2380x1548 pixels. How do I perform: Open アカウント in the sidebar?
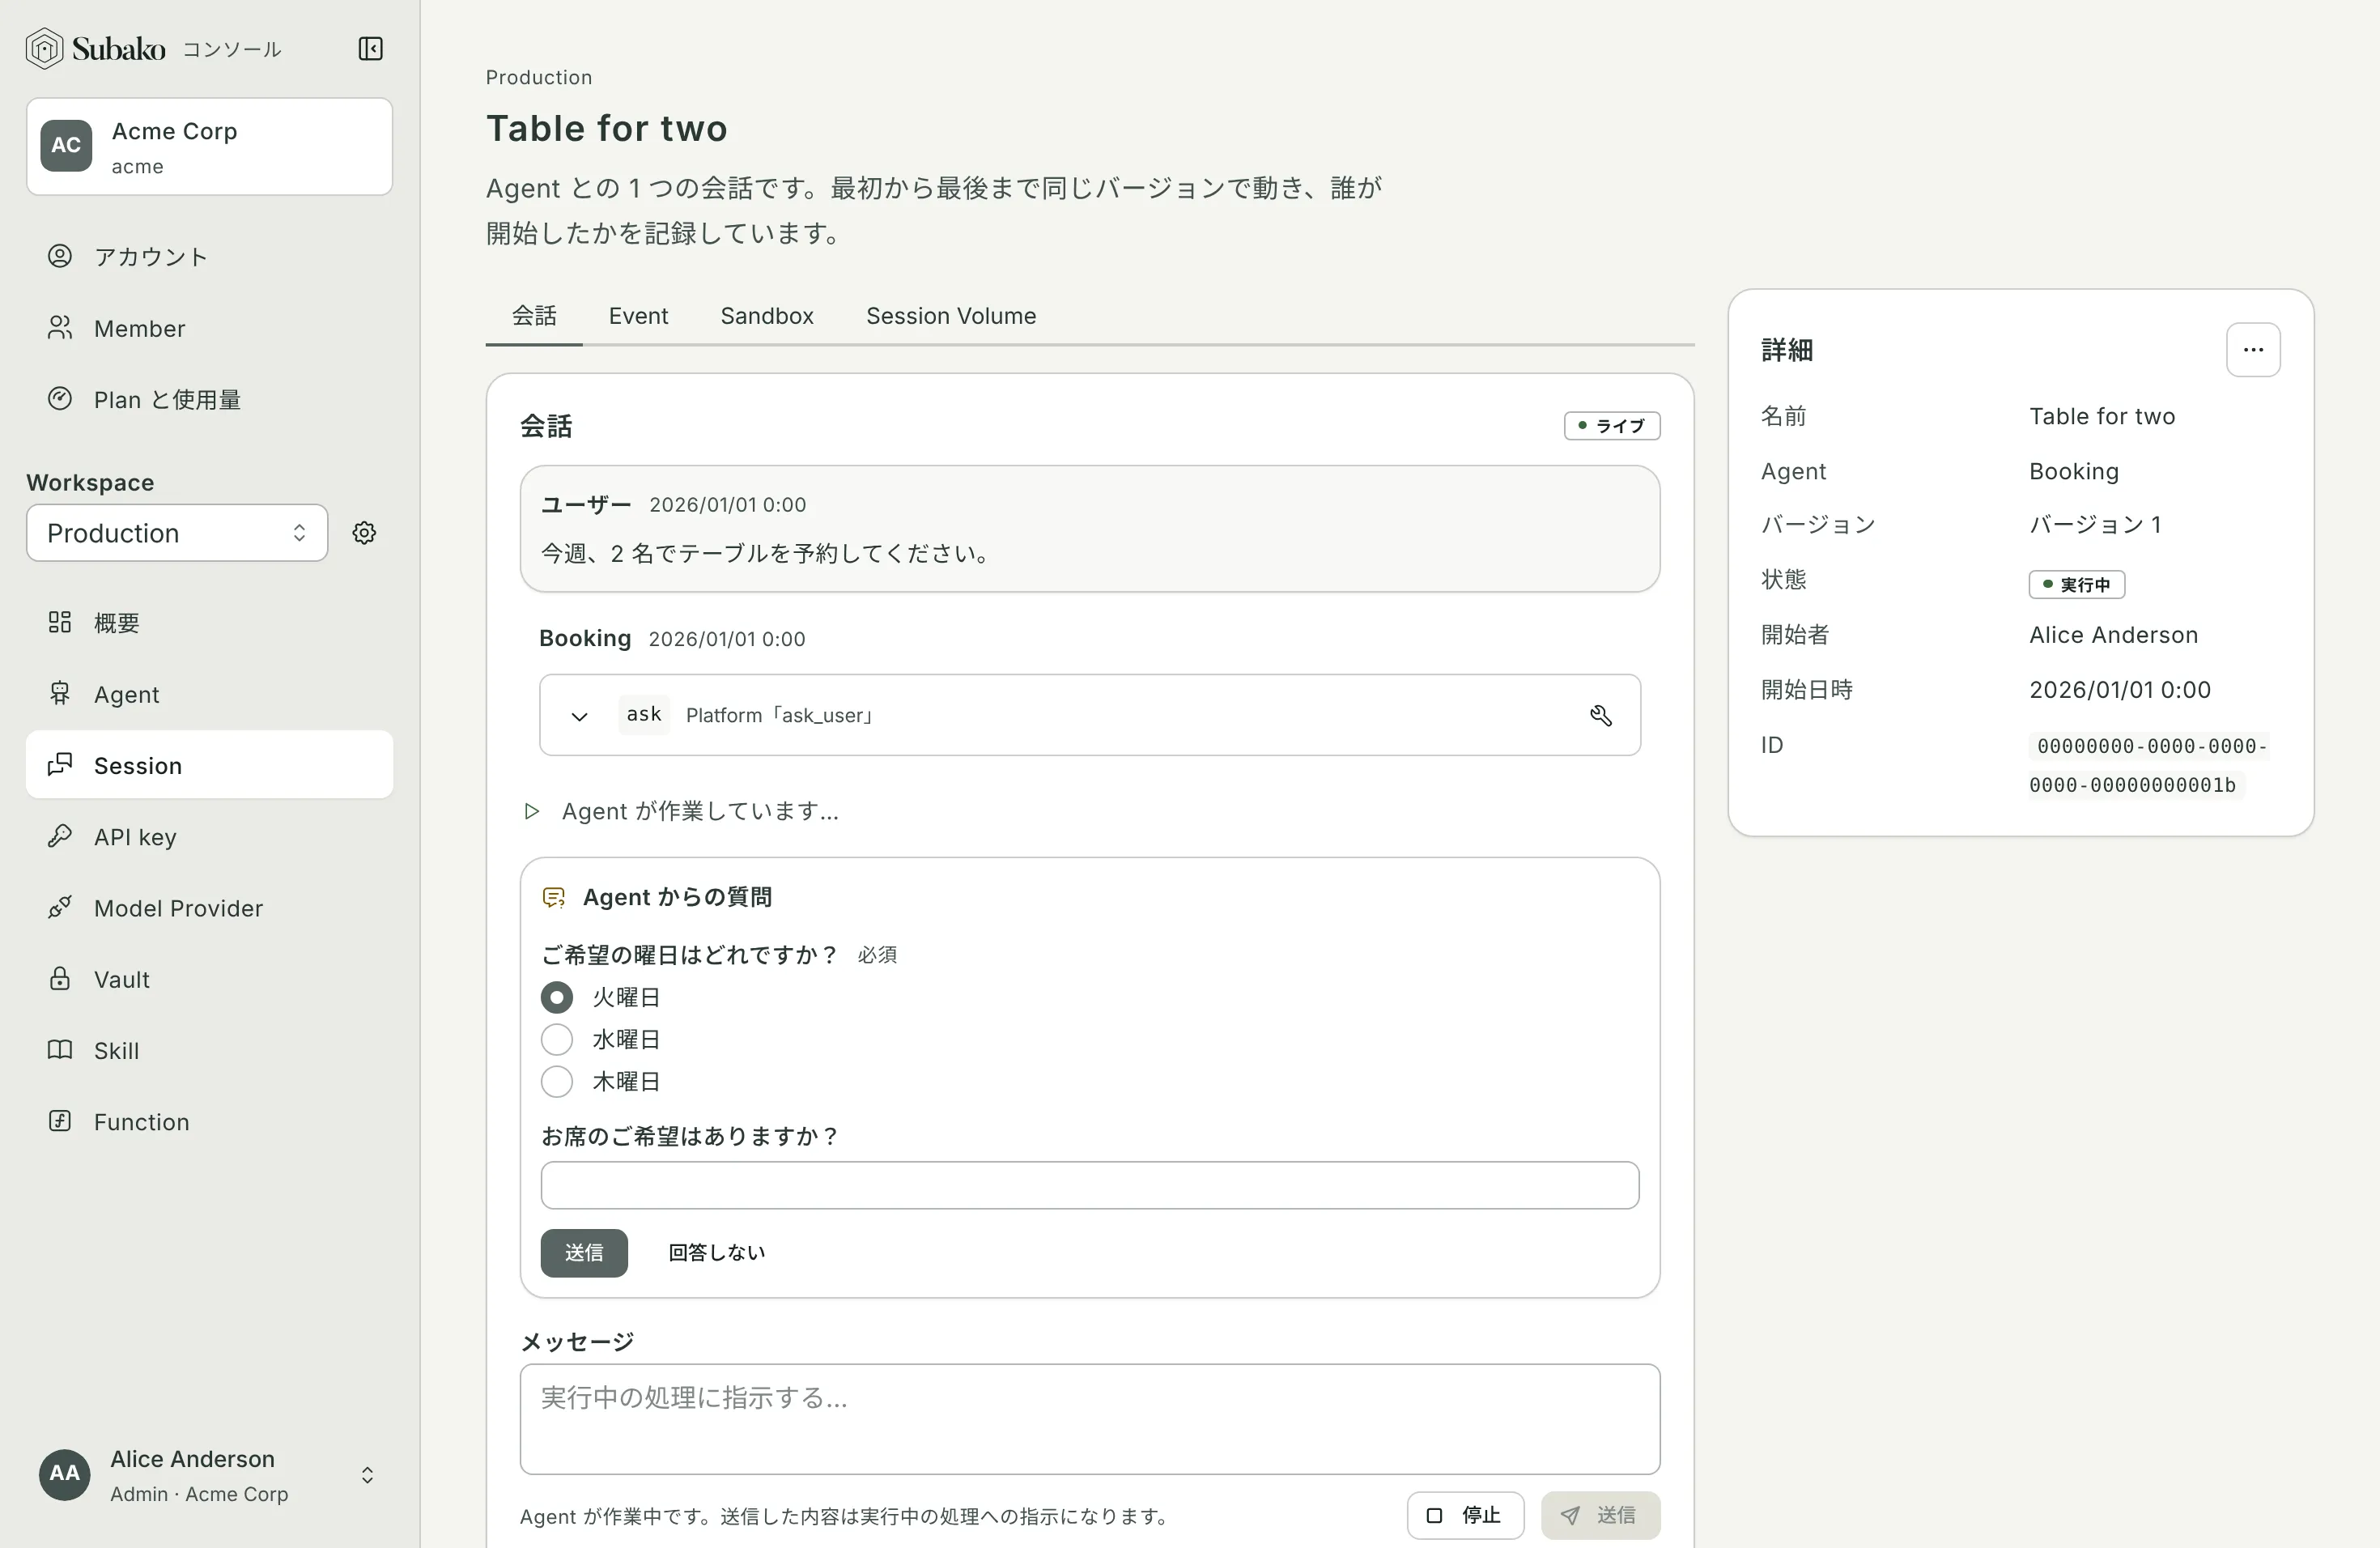(x=209, y=257)
